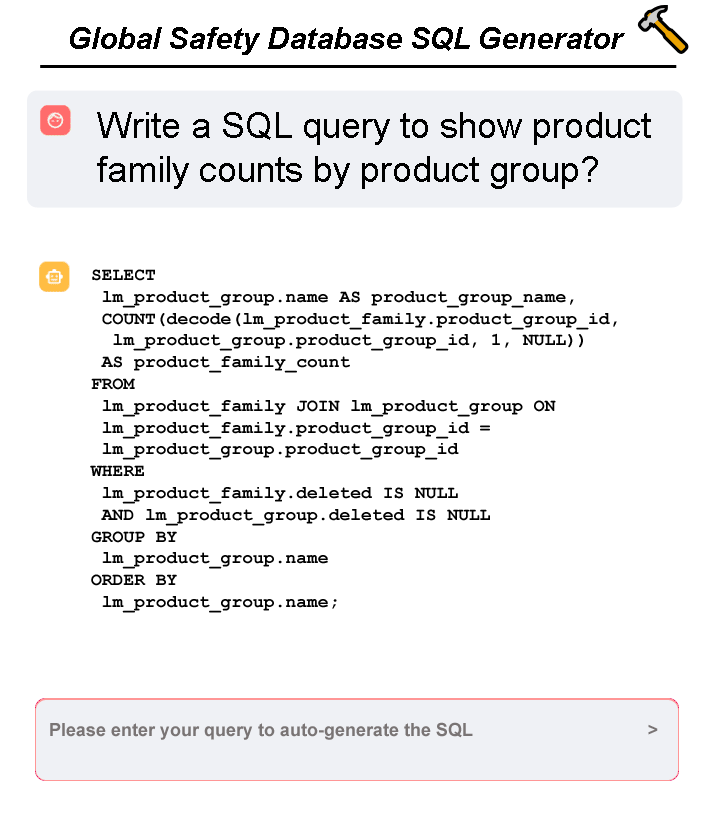Click the hammer icon in the header

[663, 29]
